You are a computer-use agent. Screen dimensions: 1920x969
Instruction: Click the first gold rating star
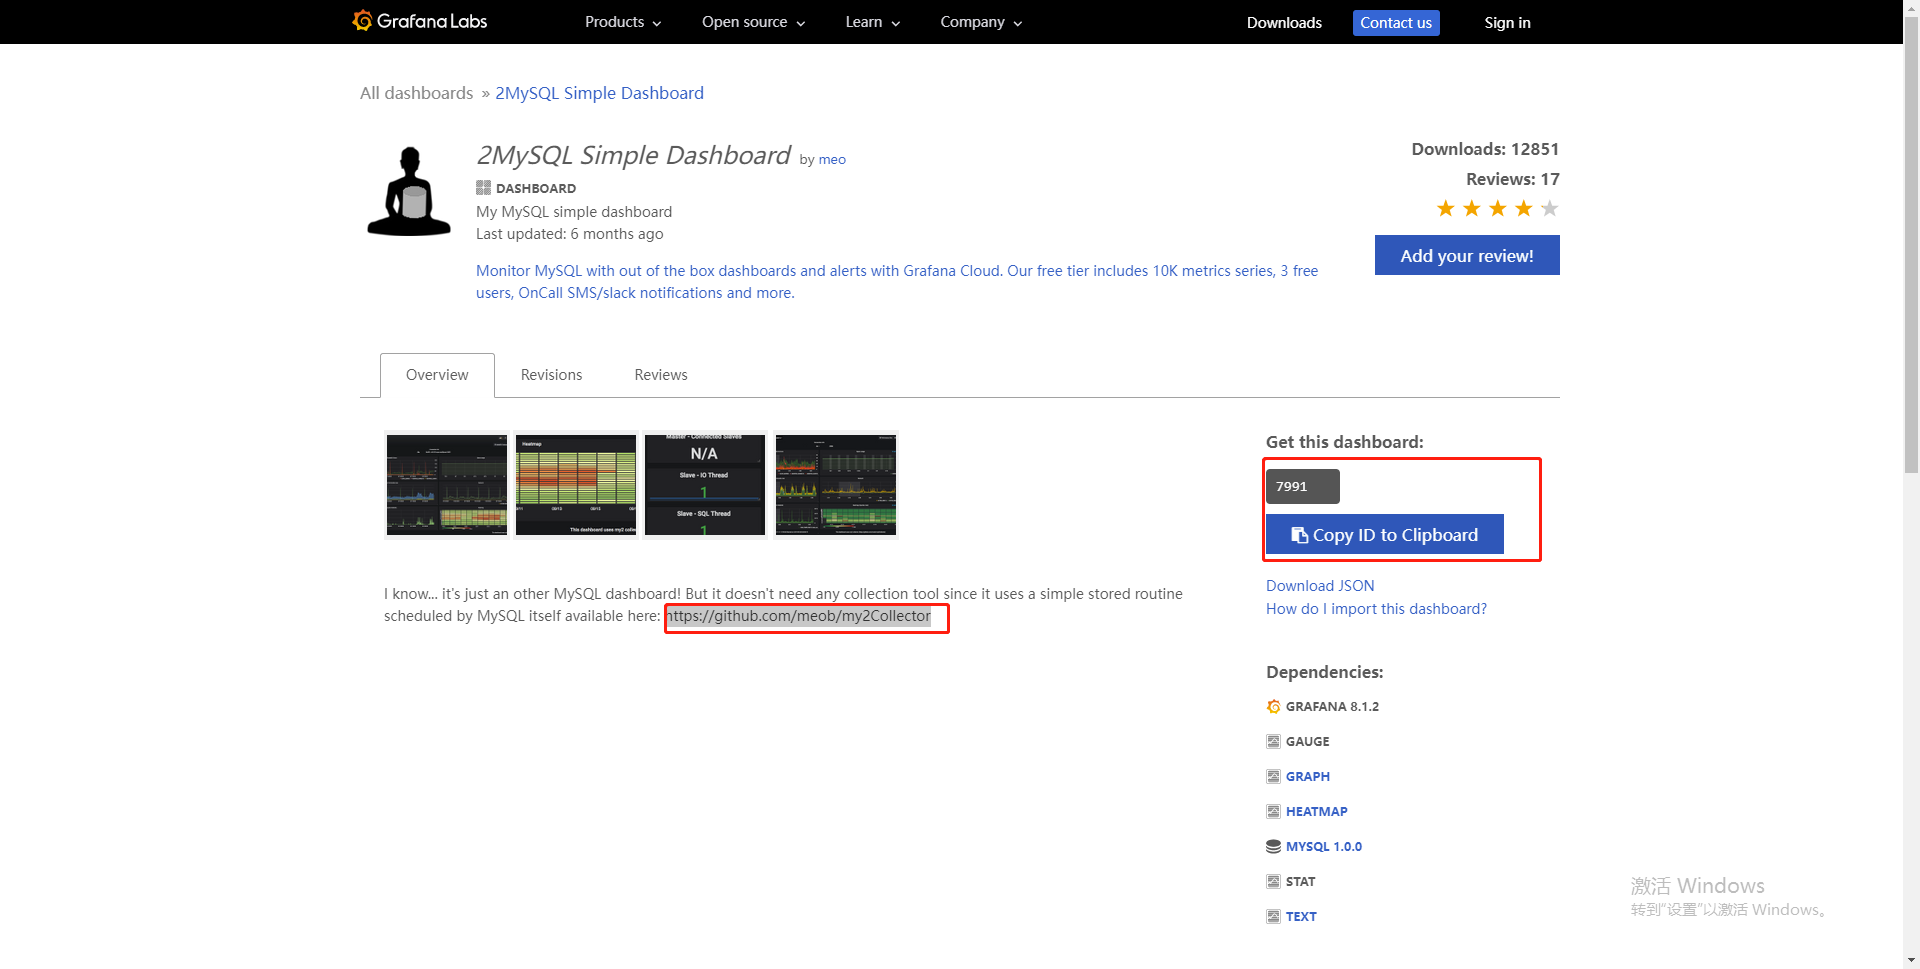(1445, 208)
